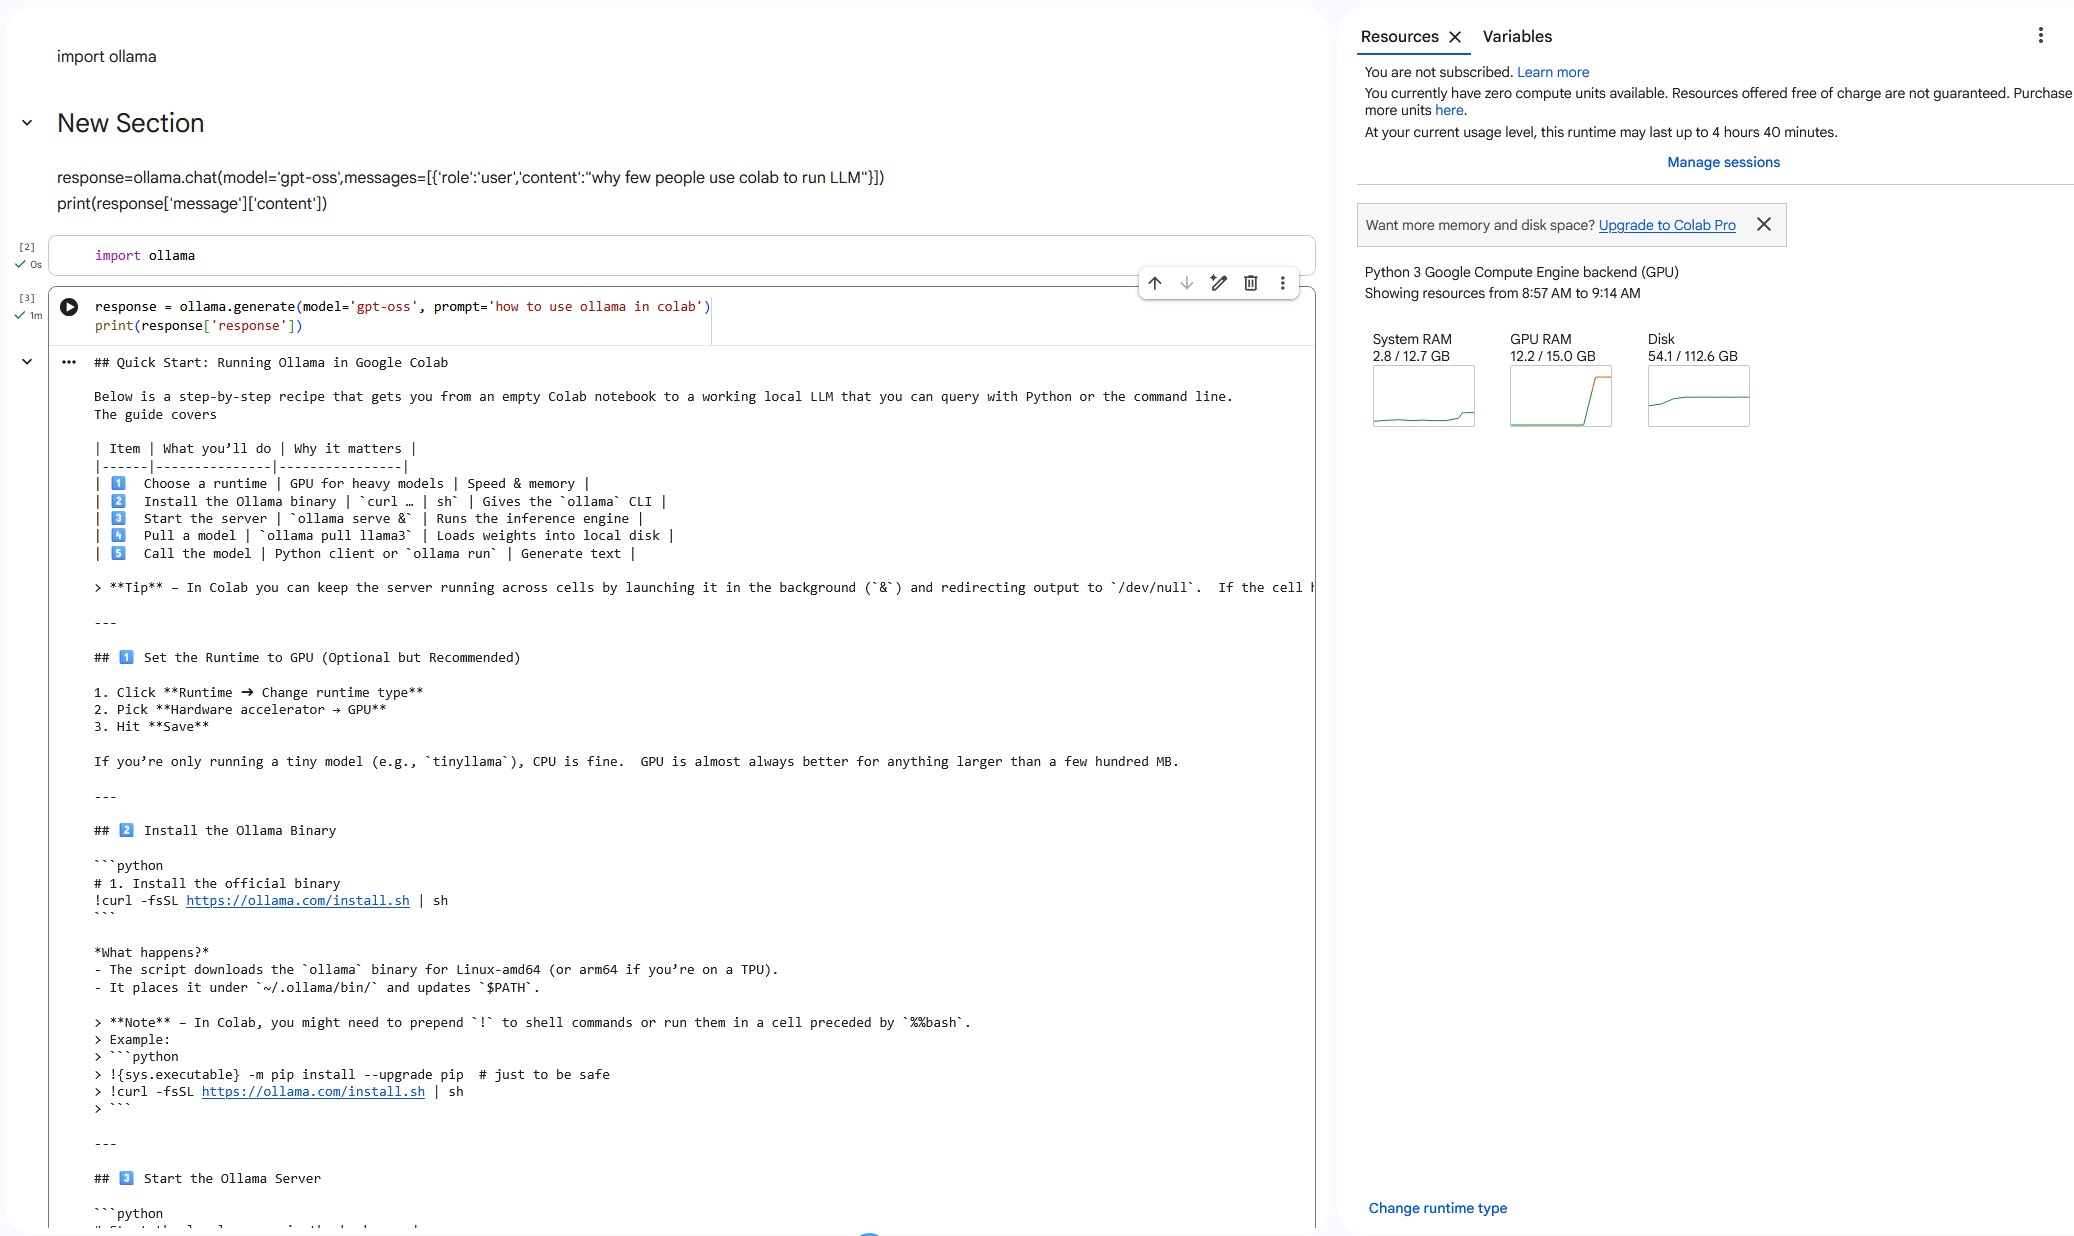This screenshot has width=2074, height=1236.
Task: Dismiss the Upgrade to Colab Pro banner
Action: [1764, 225]
